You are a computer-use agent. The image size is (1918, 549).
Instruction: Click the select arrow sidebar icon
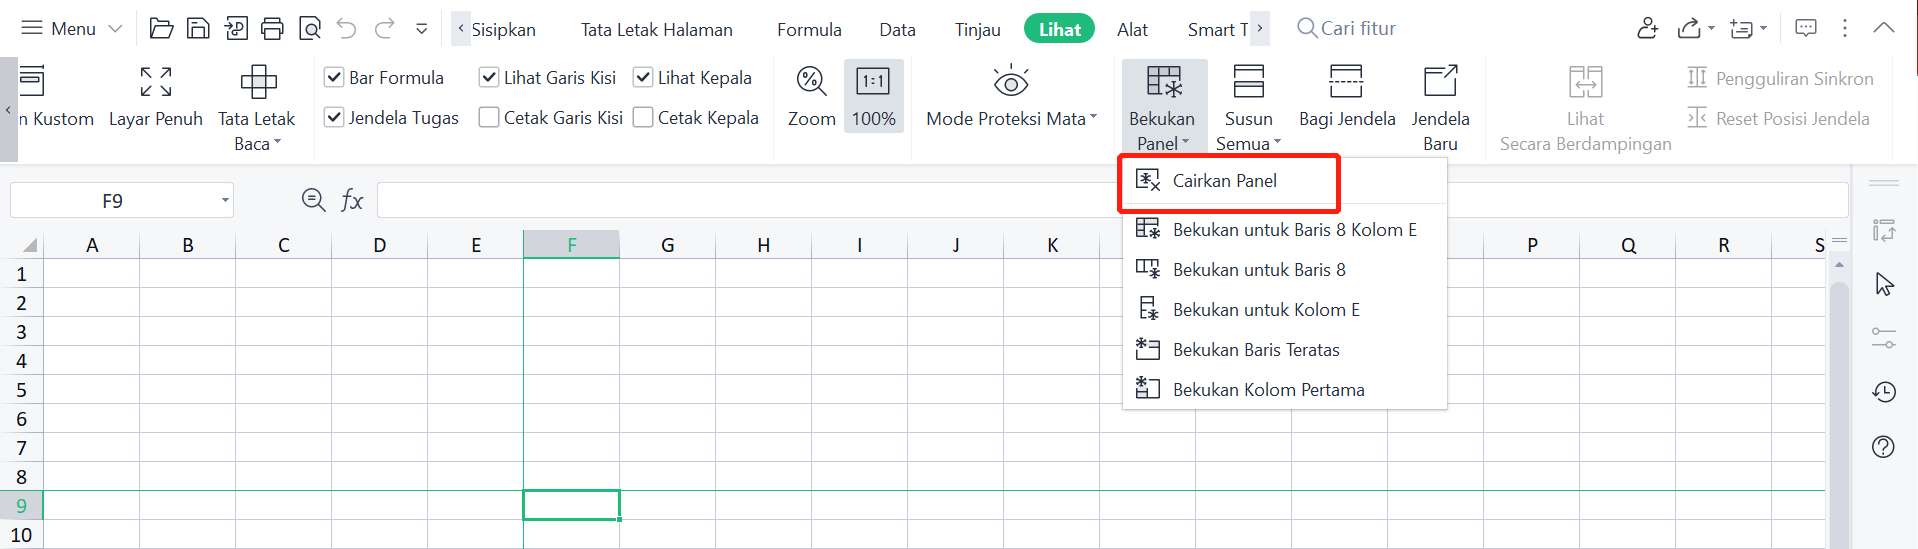1884,284
